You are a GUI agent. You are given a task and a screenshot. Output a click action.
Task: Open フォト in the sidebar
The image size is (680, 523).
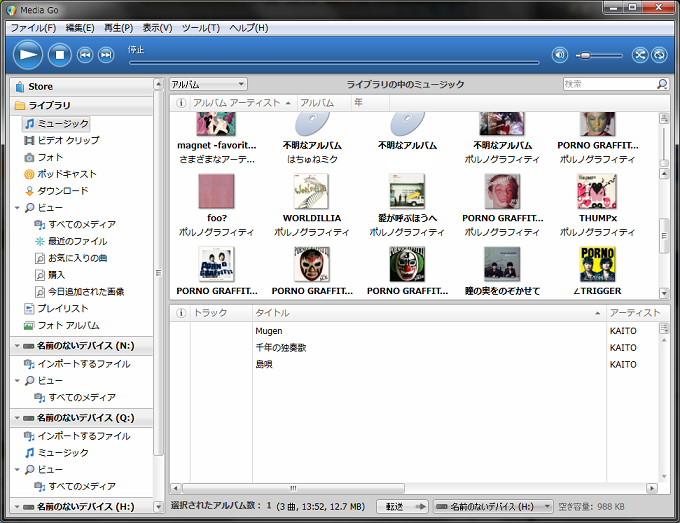[x=44, y=157]
